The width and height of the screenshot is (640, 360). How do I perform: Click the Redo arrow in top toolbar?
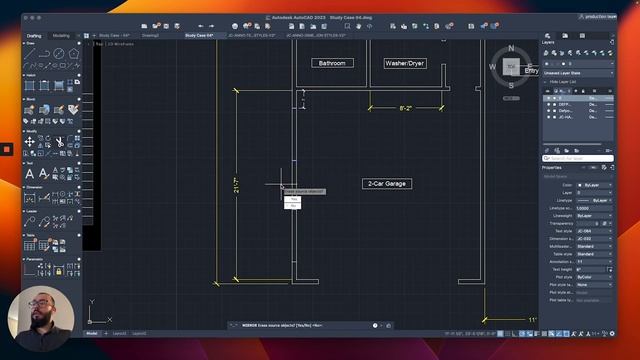tap(211, 26)
